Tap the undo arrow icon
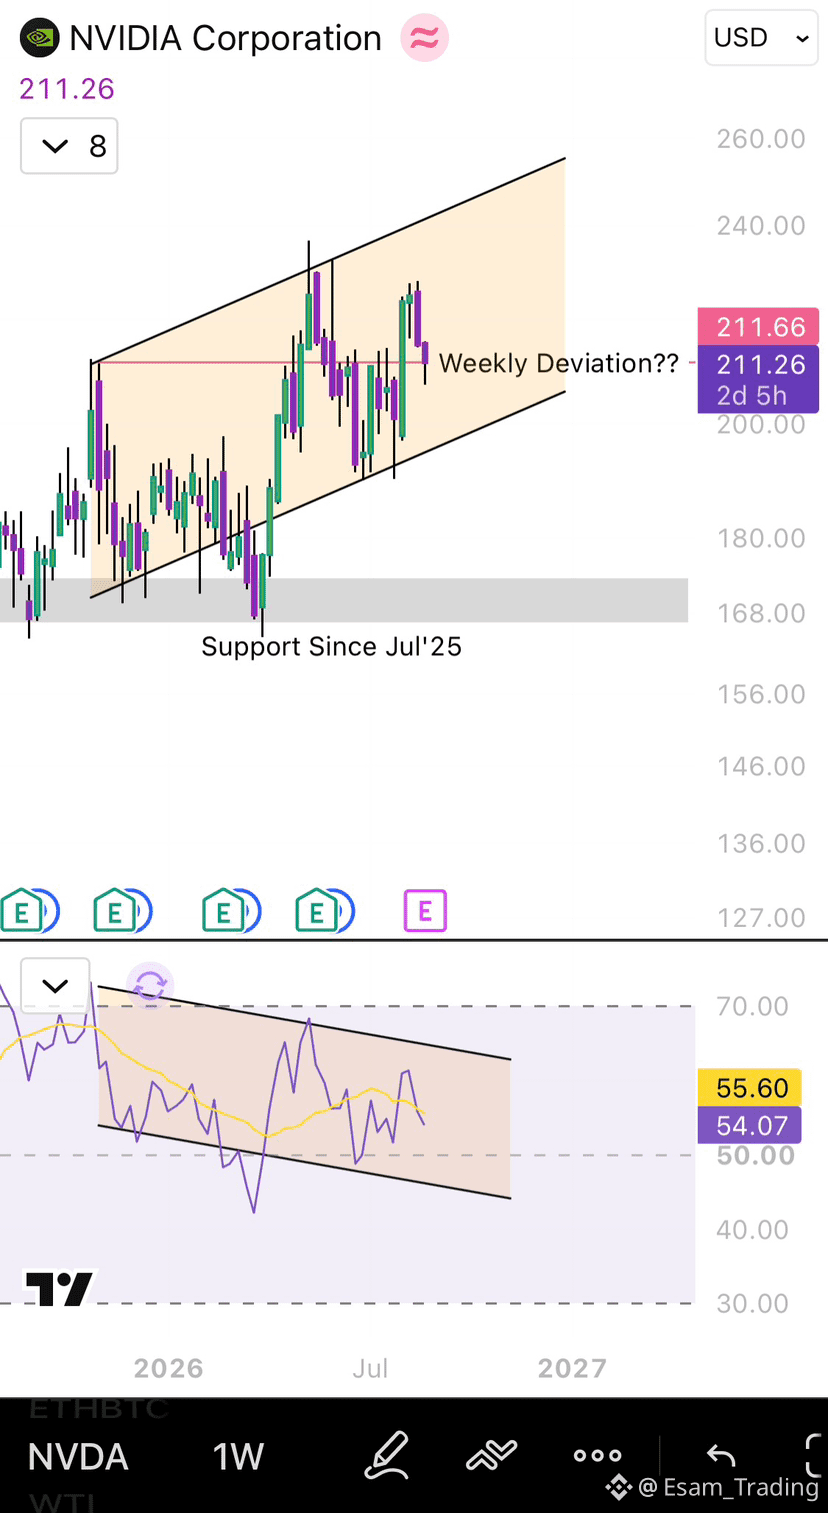 721,1455
